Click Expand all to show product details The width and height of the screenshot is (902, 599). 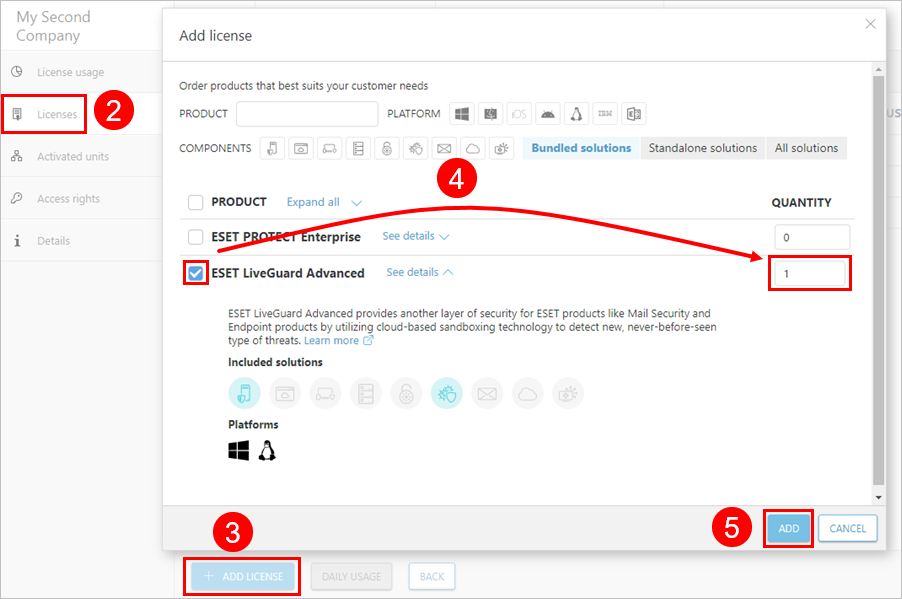(313, 202)
